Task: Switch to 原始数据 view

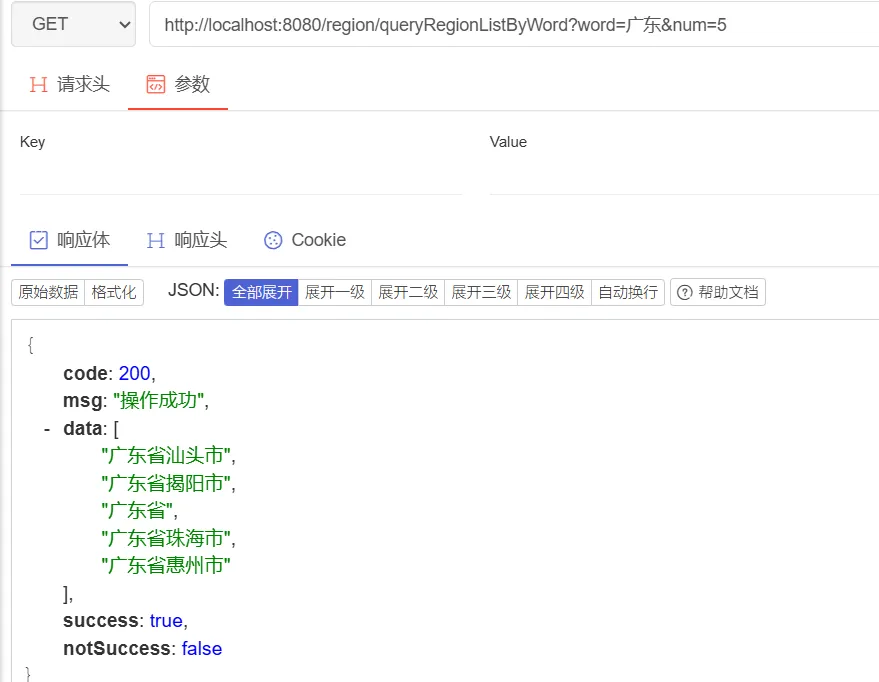Action: (48, 292)
